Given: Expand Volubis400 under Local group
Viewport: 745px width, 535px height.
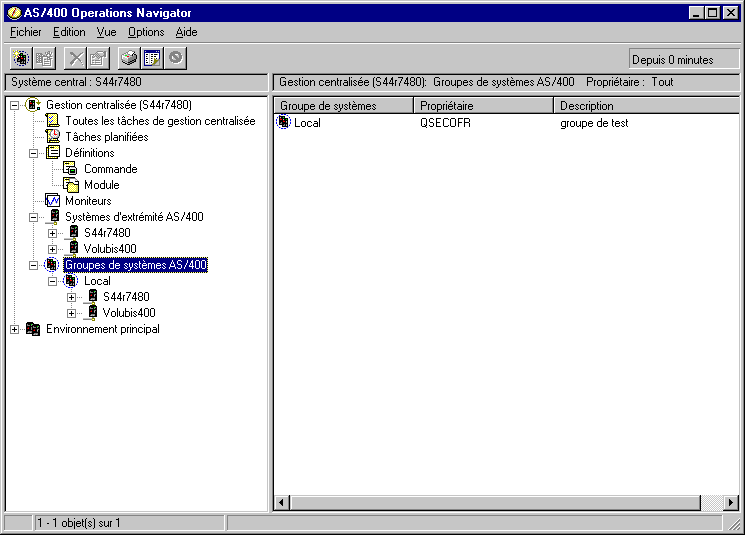Looking at the screenshot, I should click(x=71, y=313).
